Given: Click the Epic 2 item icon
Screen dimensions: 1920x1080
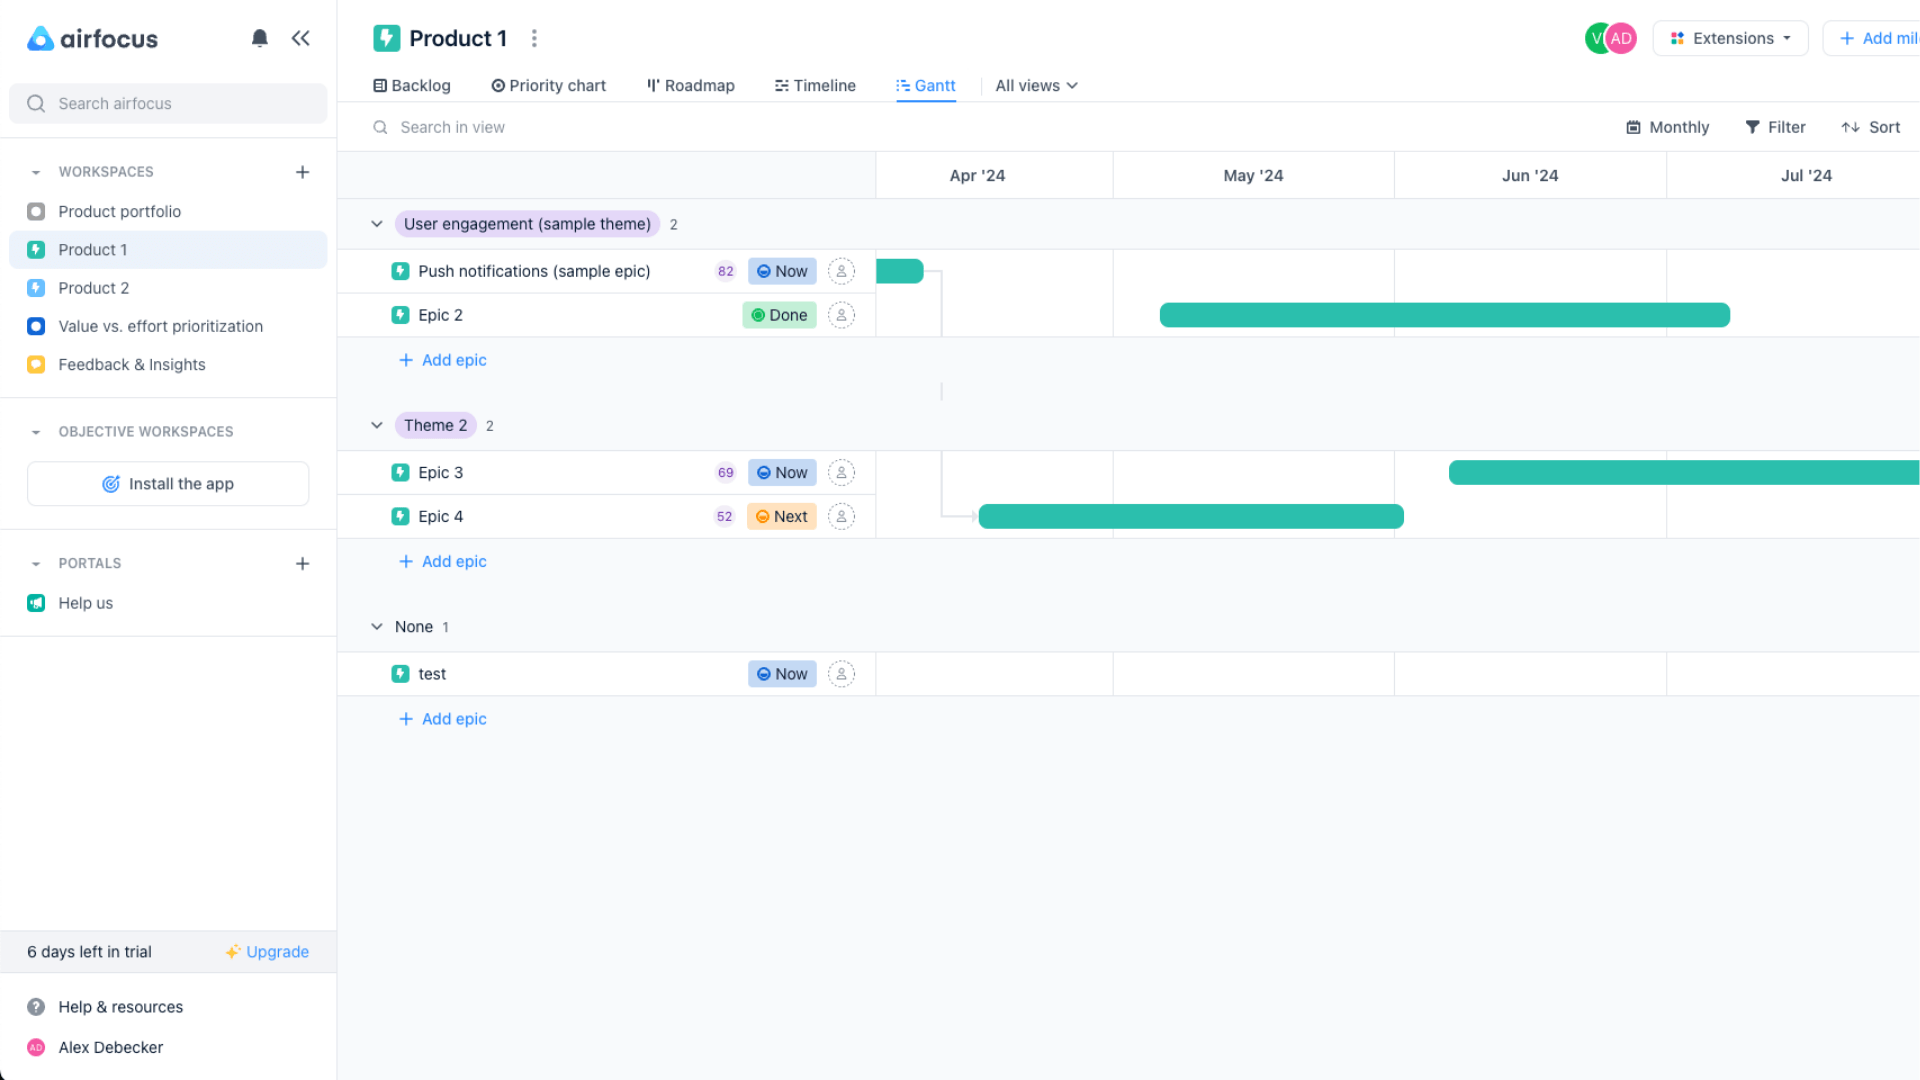Looking at the screenshot, I should (x=400, y=315).
